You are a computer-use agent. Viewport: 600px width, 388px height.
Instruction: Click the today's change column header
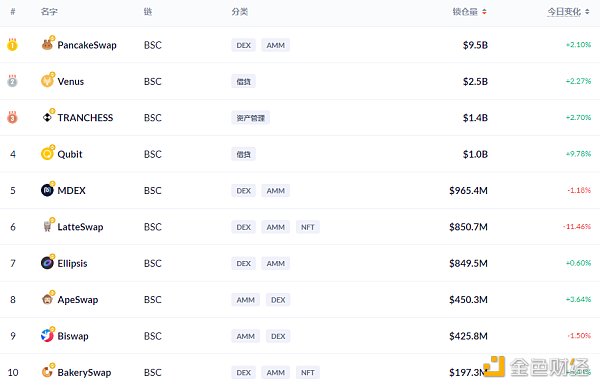[564, 12]
